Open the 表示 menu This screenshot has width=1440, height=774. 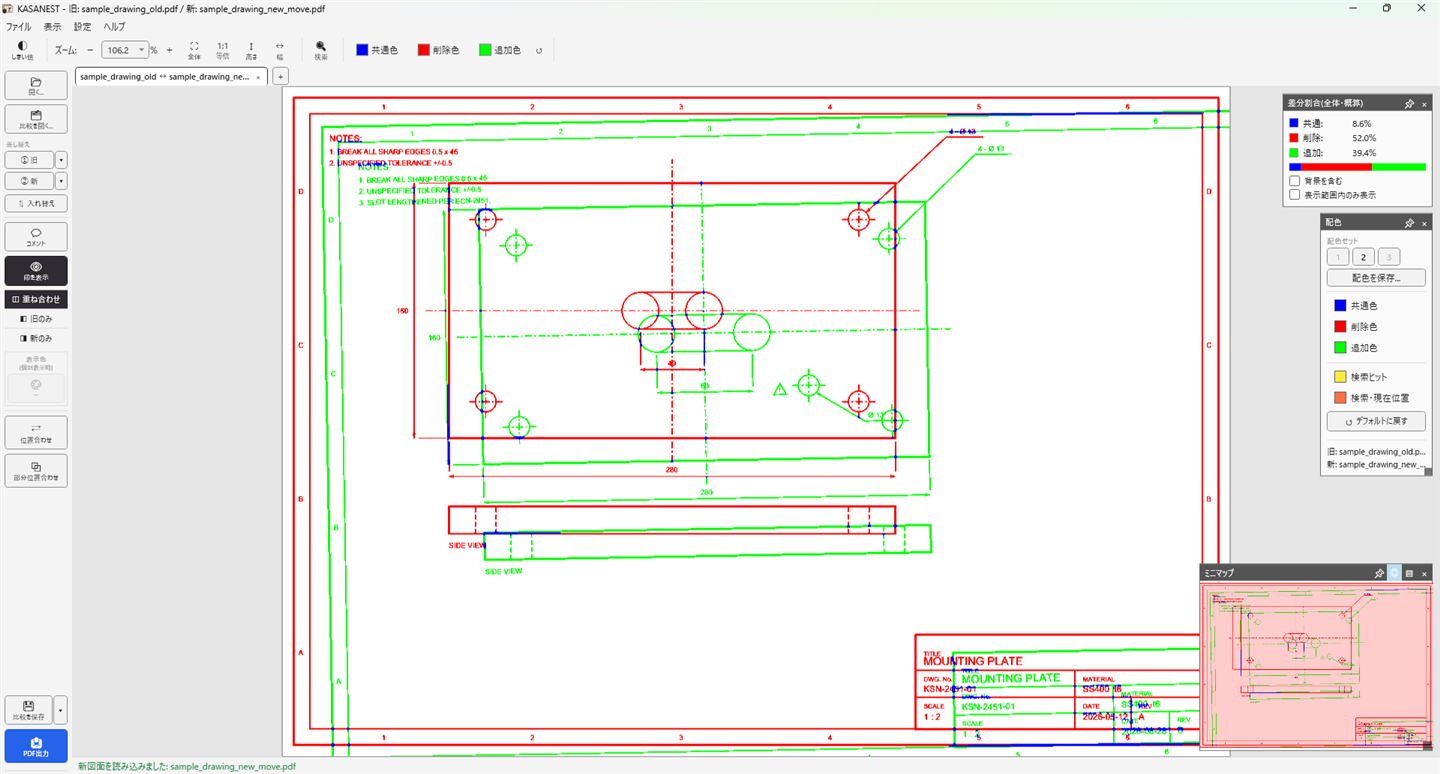[52, 27]
